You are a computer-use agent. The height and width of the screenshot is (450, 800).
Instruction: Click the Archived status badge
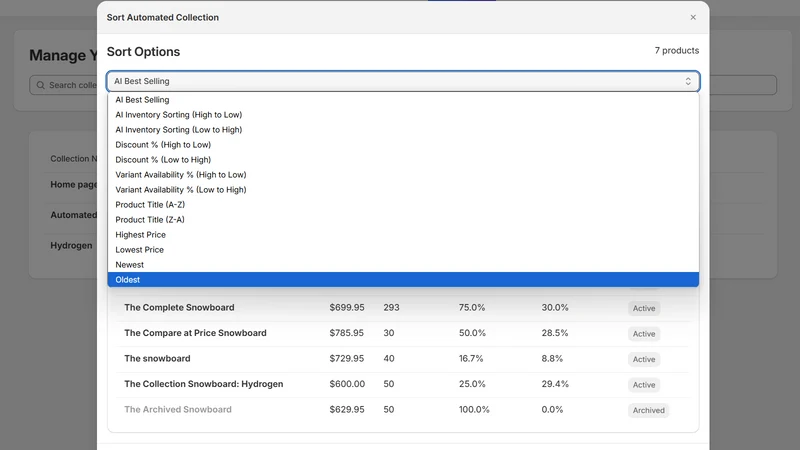648,410
